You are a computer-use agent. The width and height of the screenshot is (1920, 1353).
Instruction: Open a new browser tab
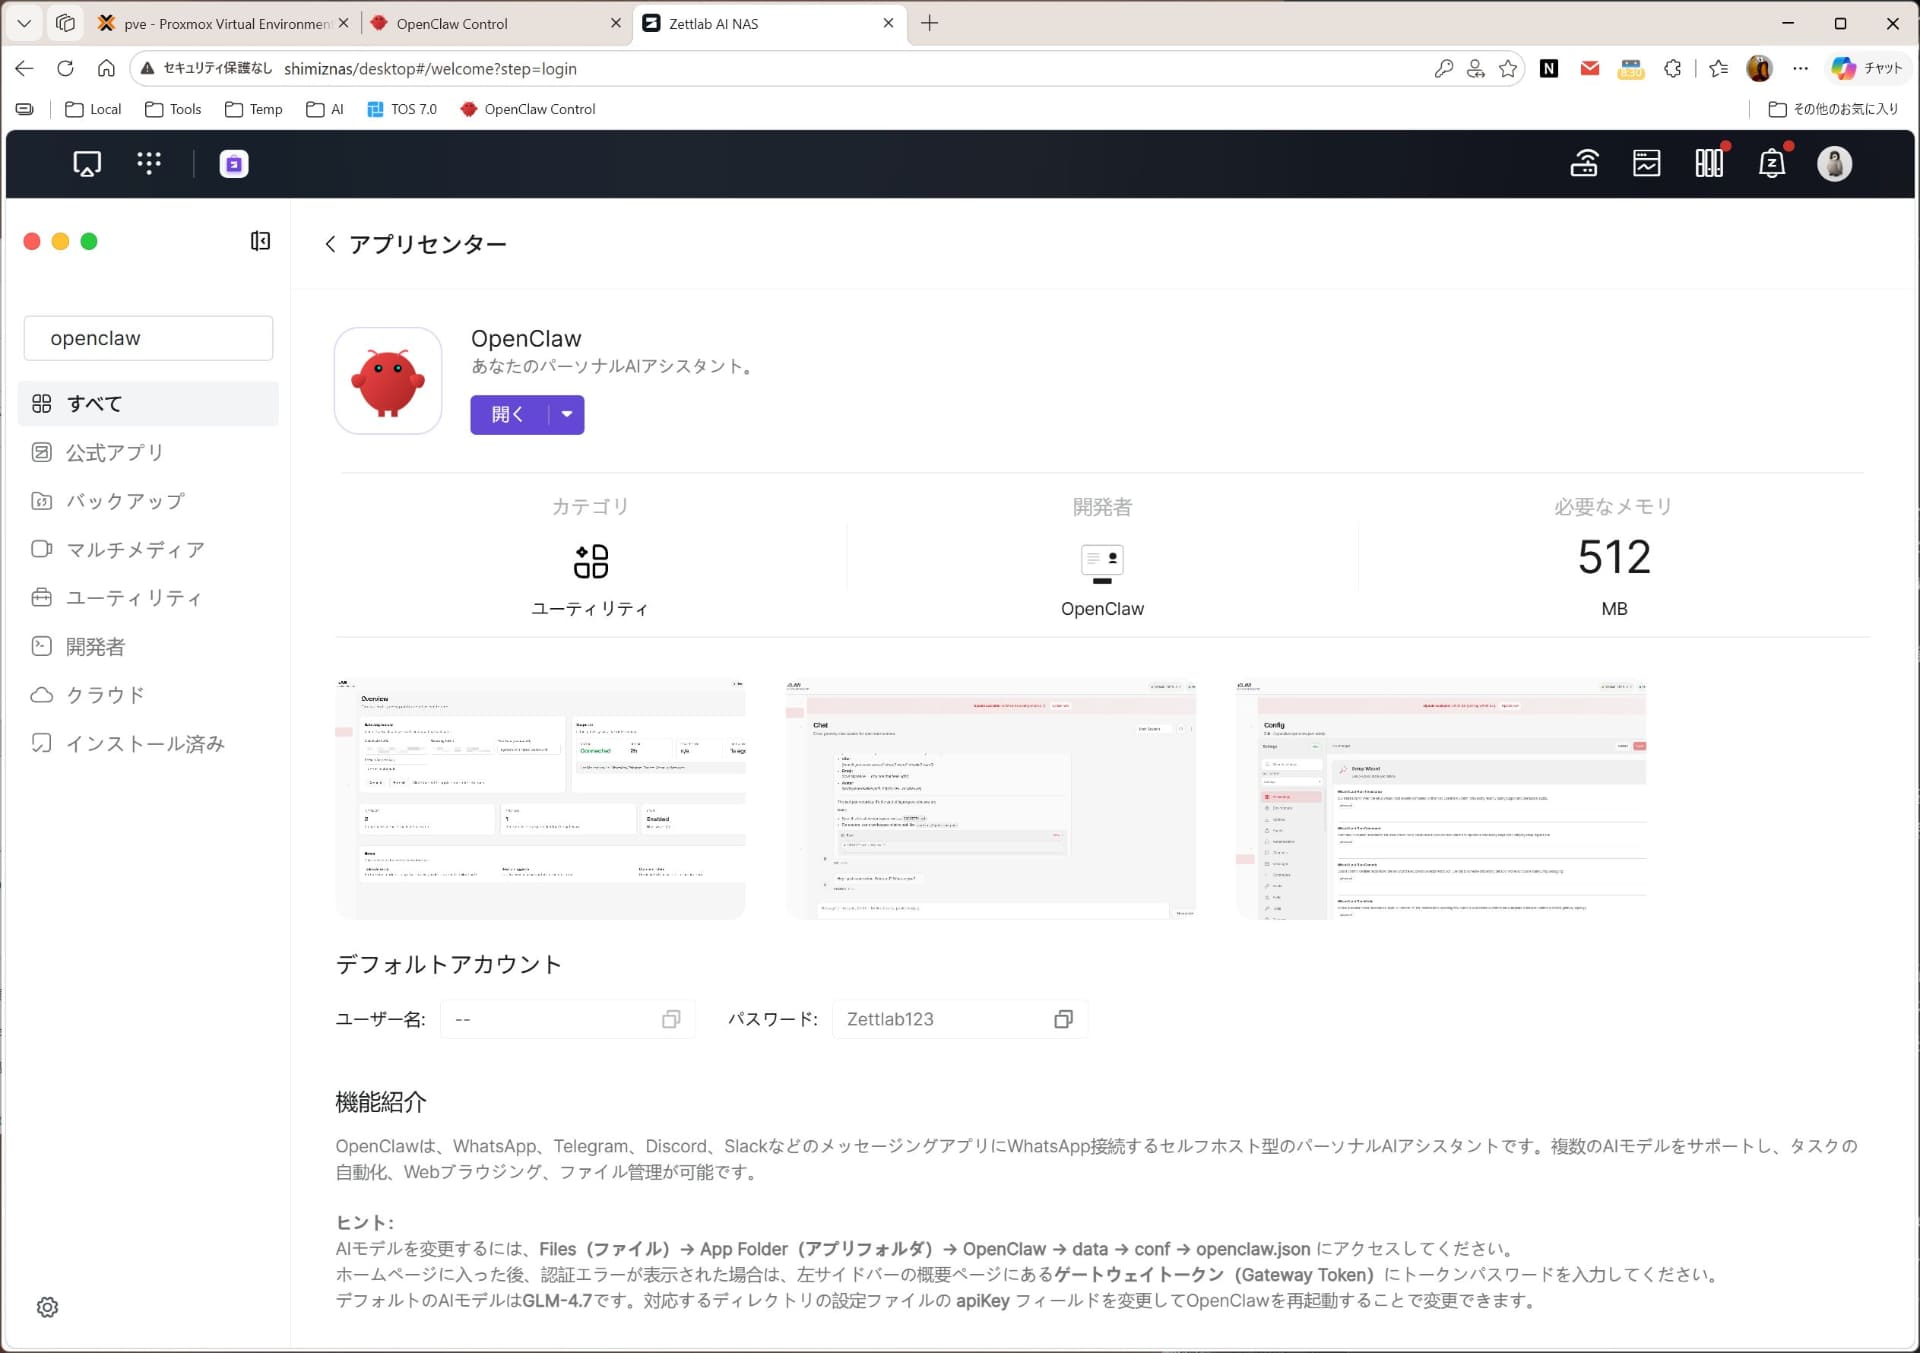click(930, 23)
